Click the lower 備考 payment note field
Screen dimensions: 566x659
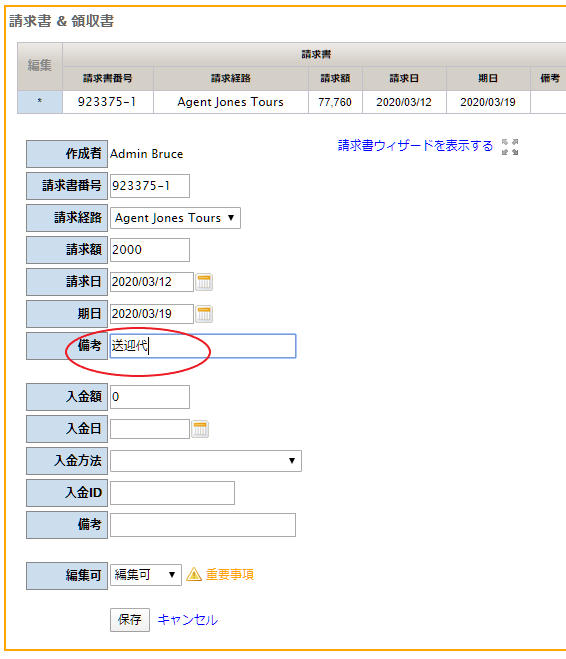[x=203, y=525]
